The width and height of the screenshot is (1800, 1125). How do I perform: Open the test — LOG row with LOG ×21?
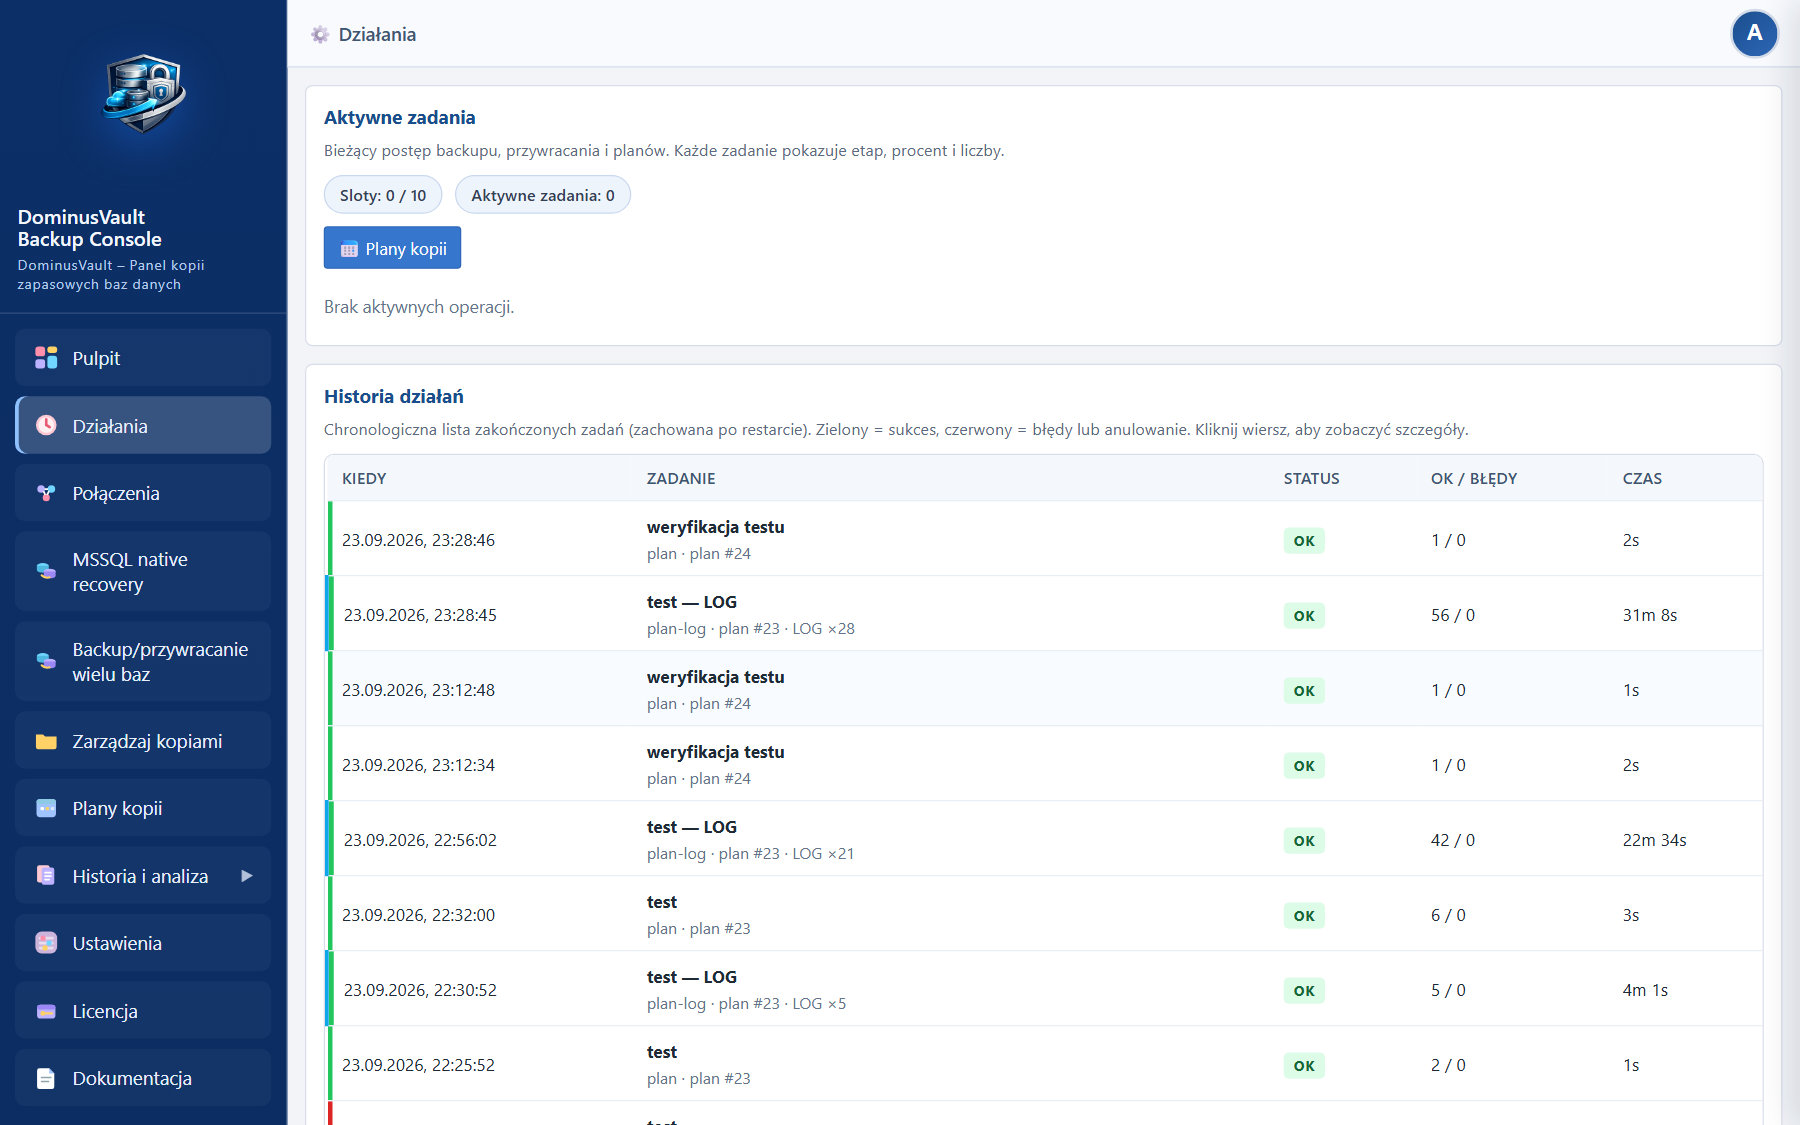(1045, 839)
